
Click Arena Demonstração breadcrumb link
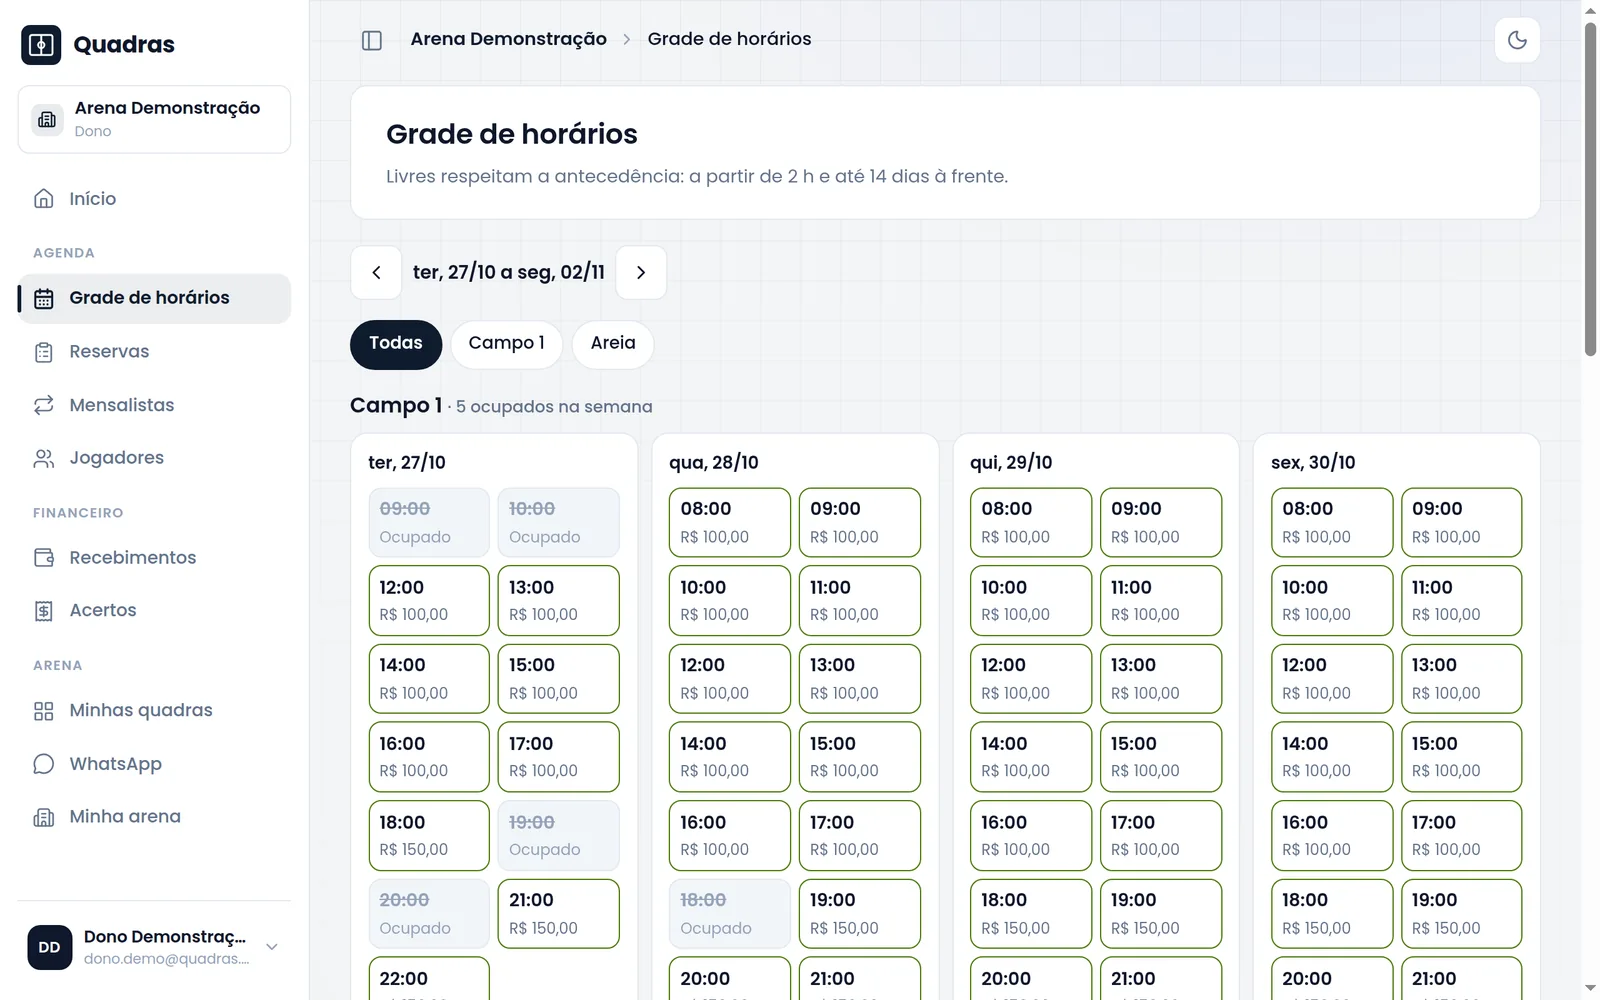coord(508,39)
